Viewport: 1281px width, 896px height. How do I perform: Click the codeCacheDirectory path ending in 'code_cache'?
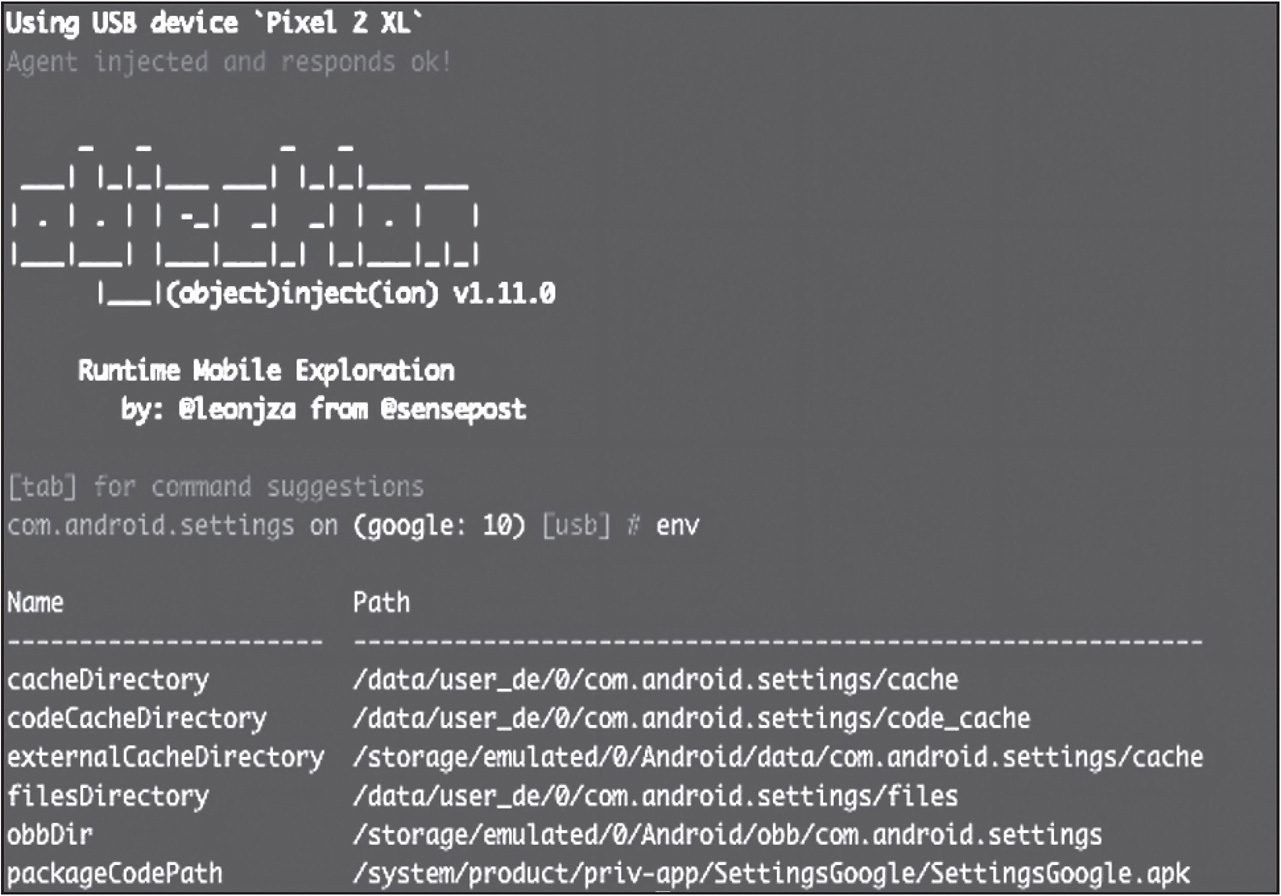pos(691,718)
